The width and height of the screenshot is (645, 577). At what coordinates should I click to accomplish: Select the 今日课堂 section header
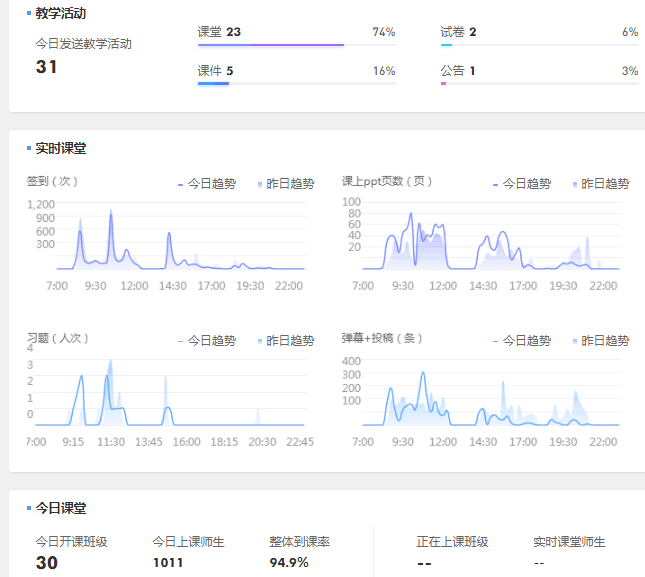pyautogui.click(x=60, y=508)
